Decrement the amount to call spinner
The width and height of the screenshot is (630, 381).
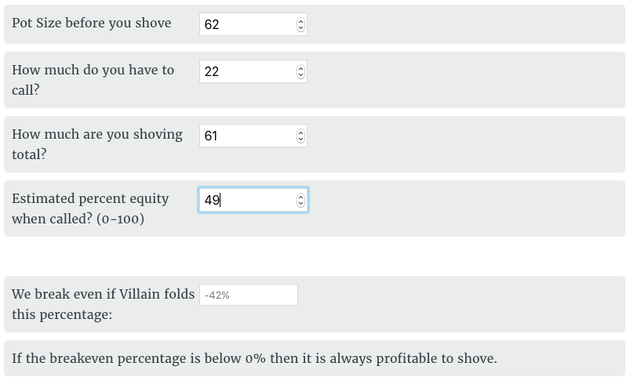click(x=301, y=75)
